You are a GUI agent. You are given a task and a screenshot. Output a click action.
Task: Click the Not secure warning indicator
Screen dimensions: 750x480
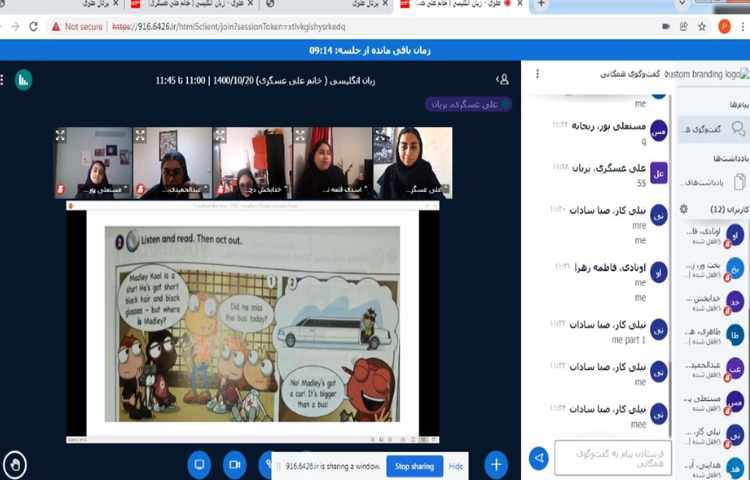(x=77, y=27)
